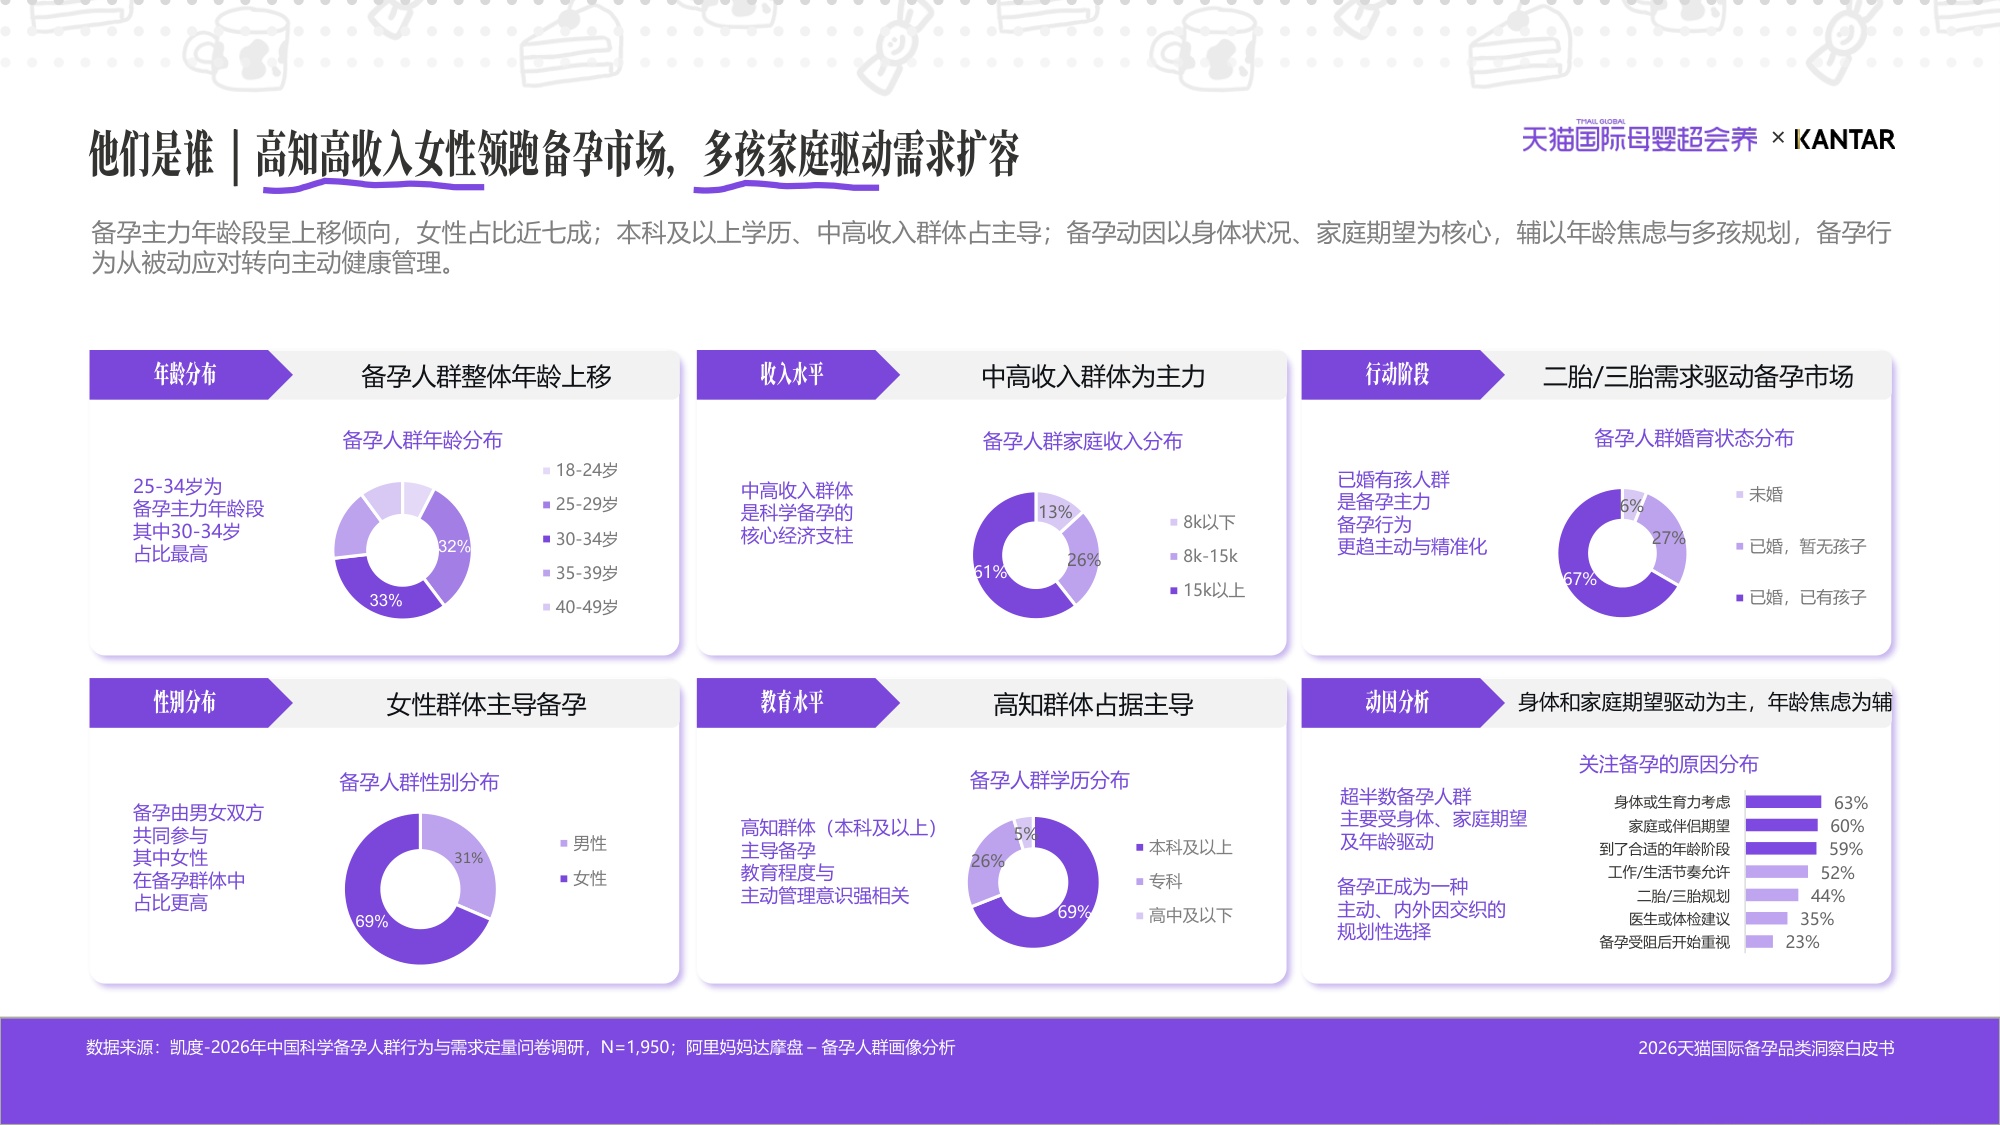Viewport: 2000px width, 1125px height.
Task: Click the title 女性群体主导备孕
Action: coord(486,704)
